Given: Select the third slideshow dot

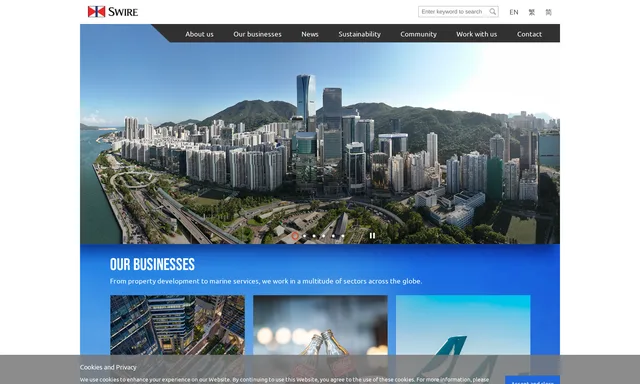Looking at the screenshot, I should pos(314,236).
